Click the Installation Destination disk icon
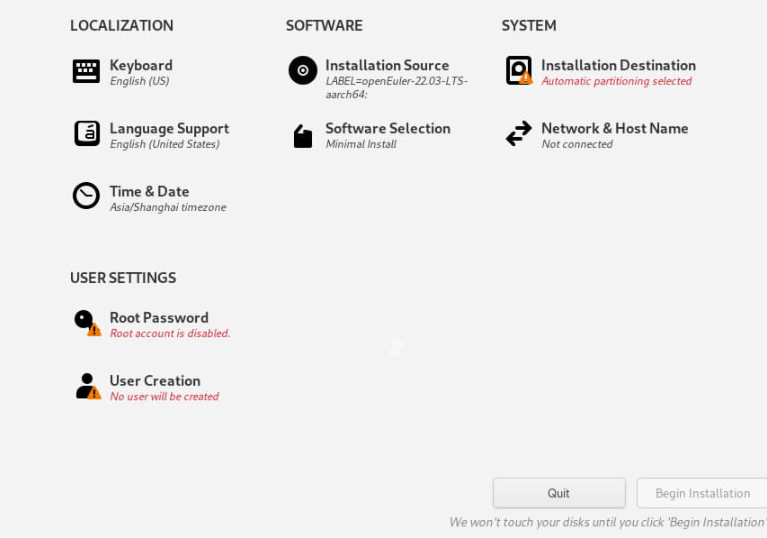Screen dimensions: 767x538 (519, 70)
